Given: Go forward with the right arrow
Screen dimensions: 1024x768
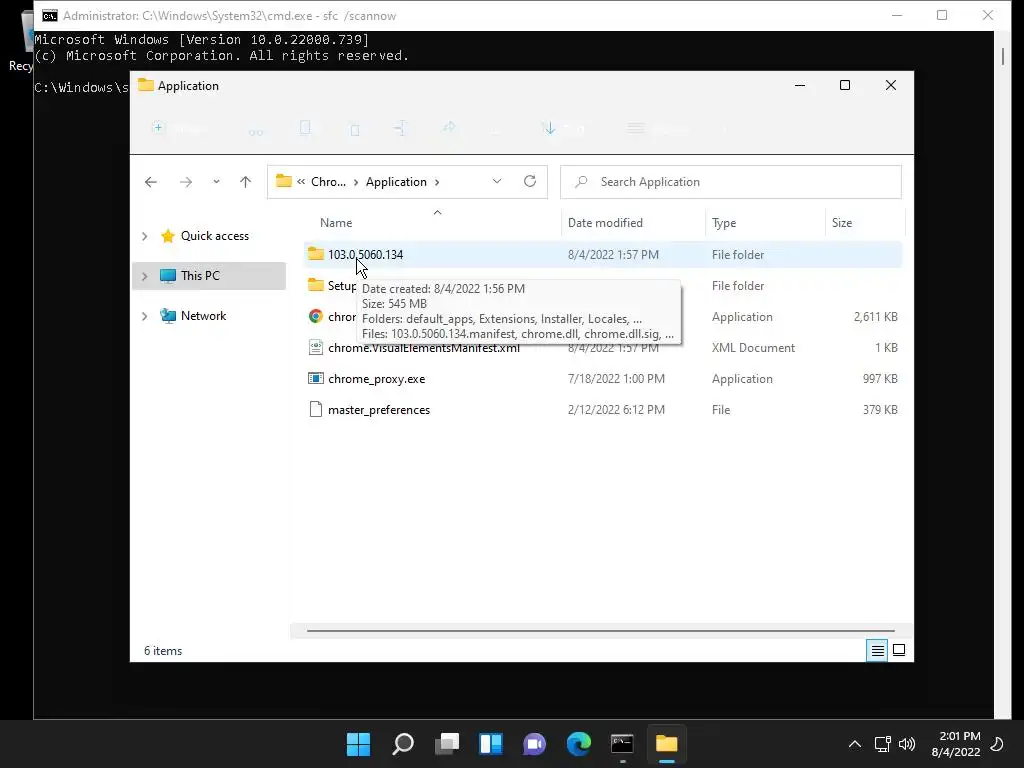Looking at the screenshot, I should 186,182.
